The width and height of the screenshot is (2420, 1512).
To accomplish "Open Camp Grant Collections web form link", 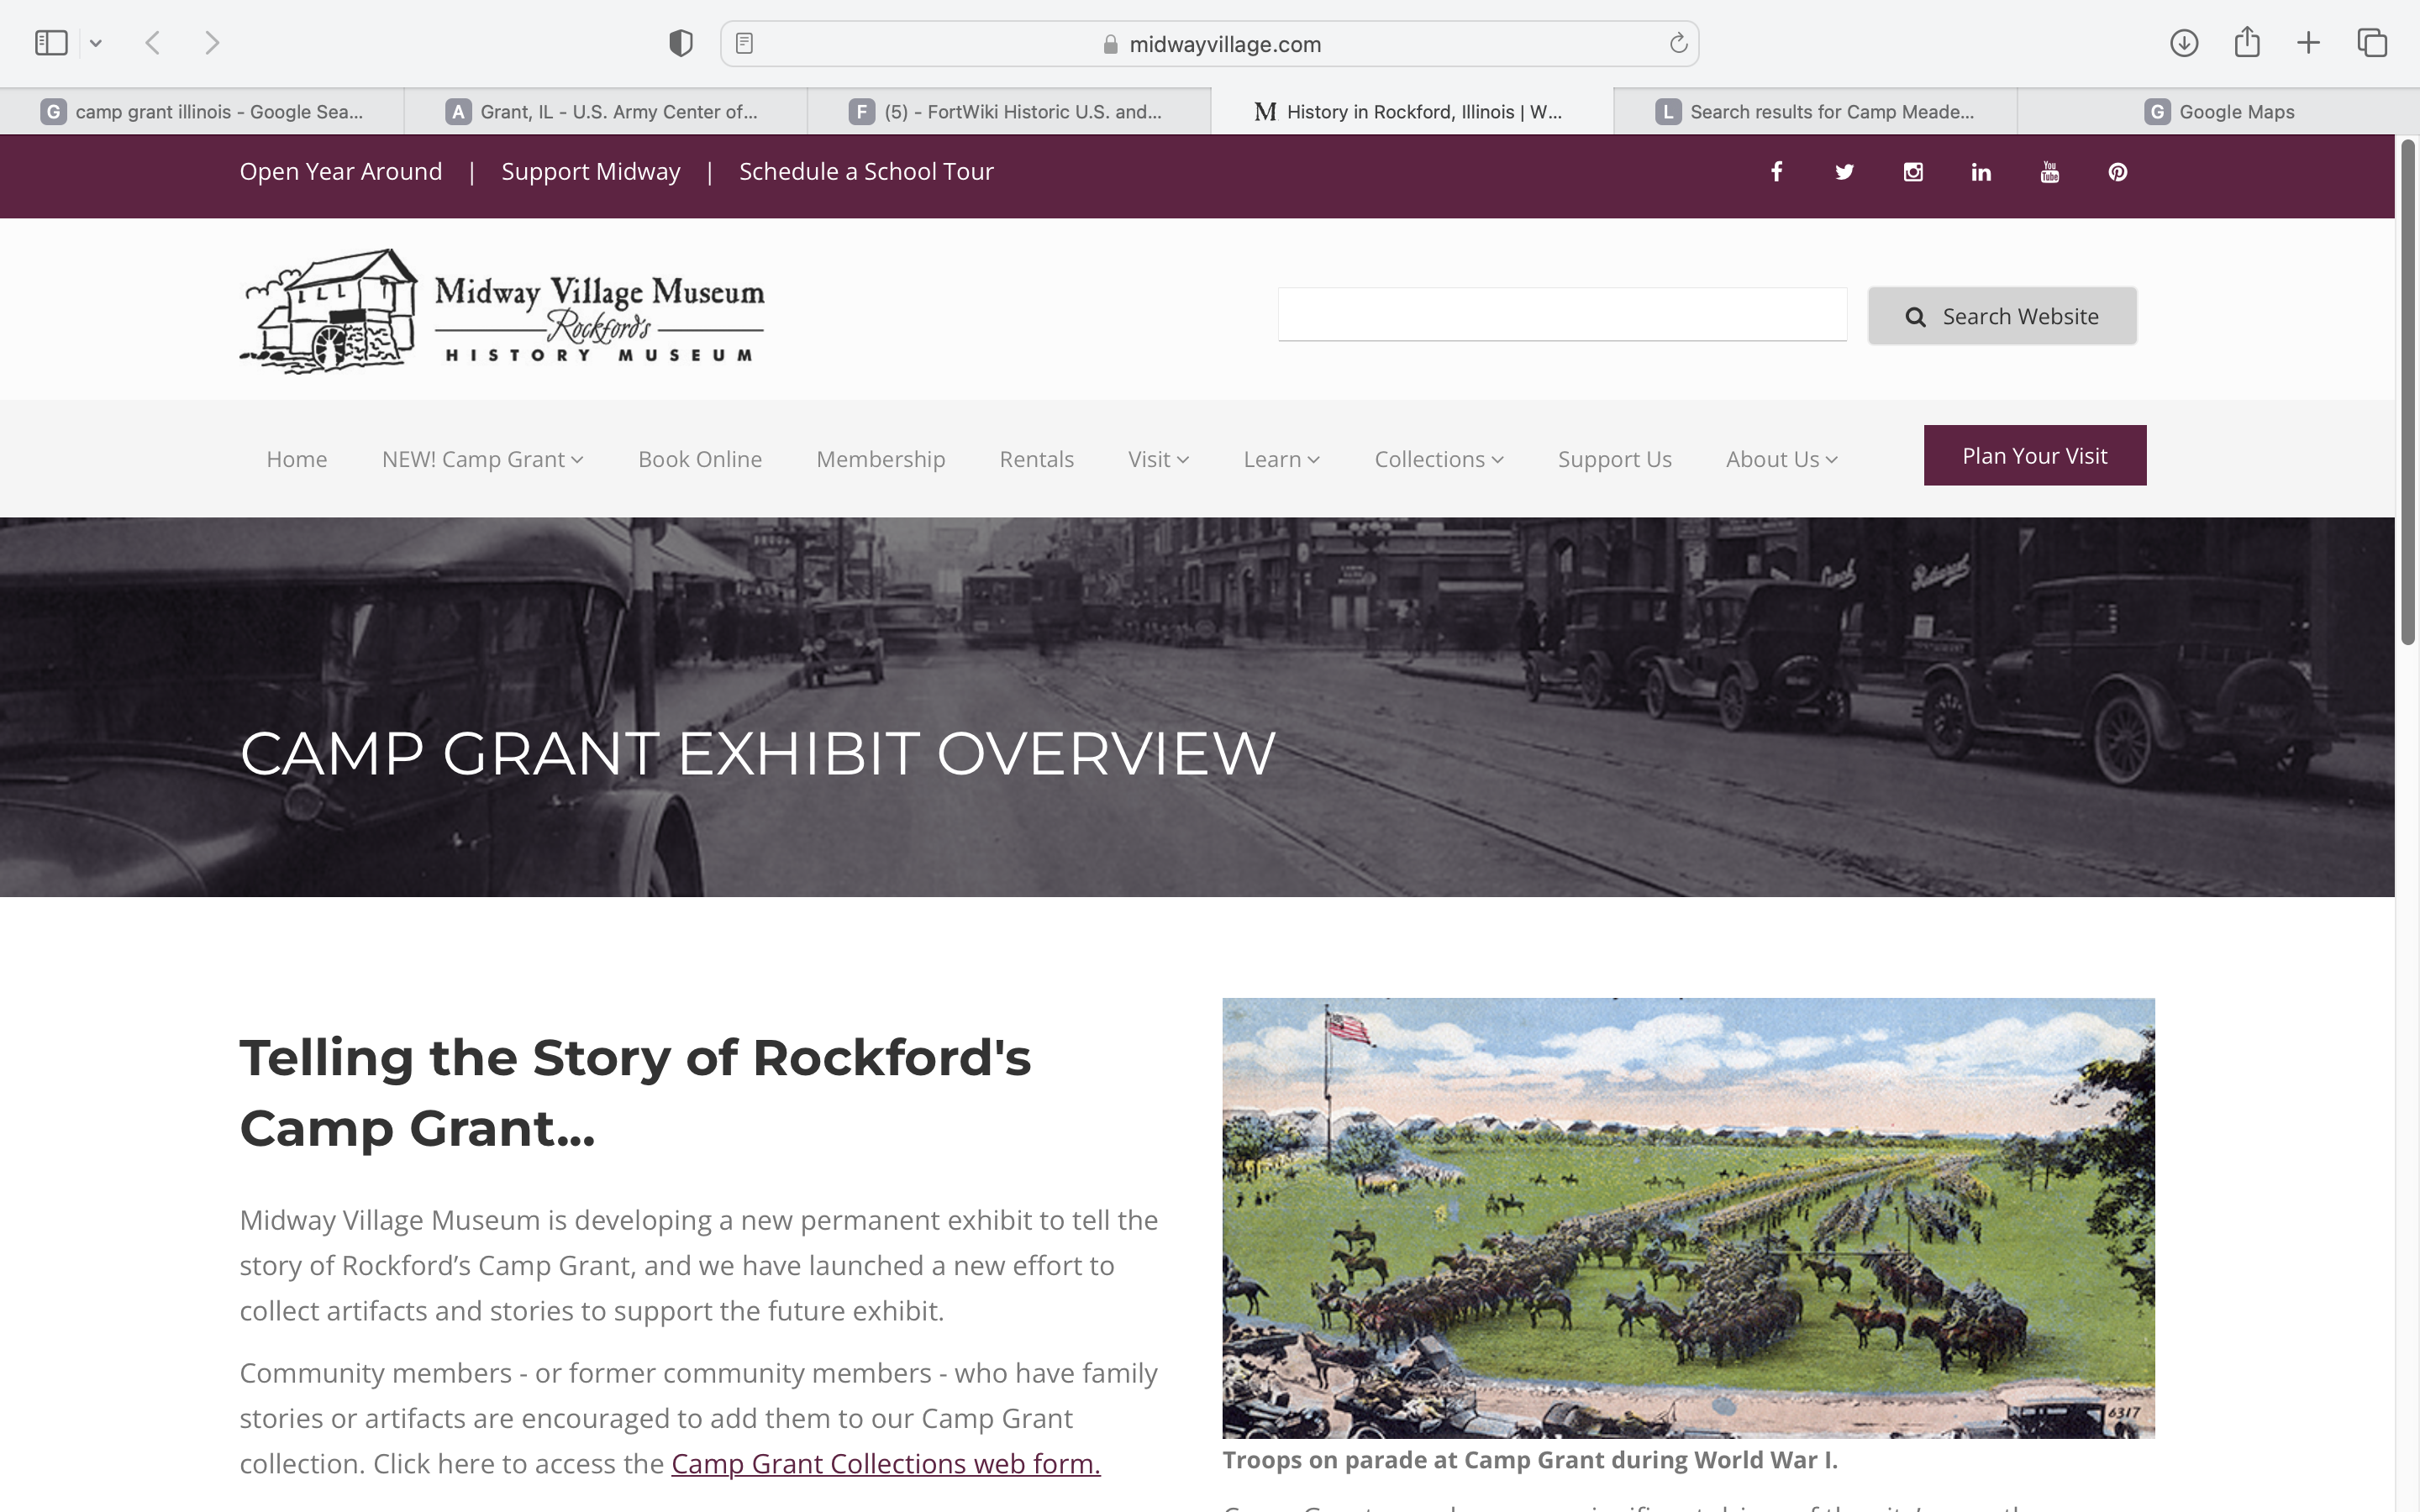I will [x=885, y=1463].
